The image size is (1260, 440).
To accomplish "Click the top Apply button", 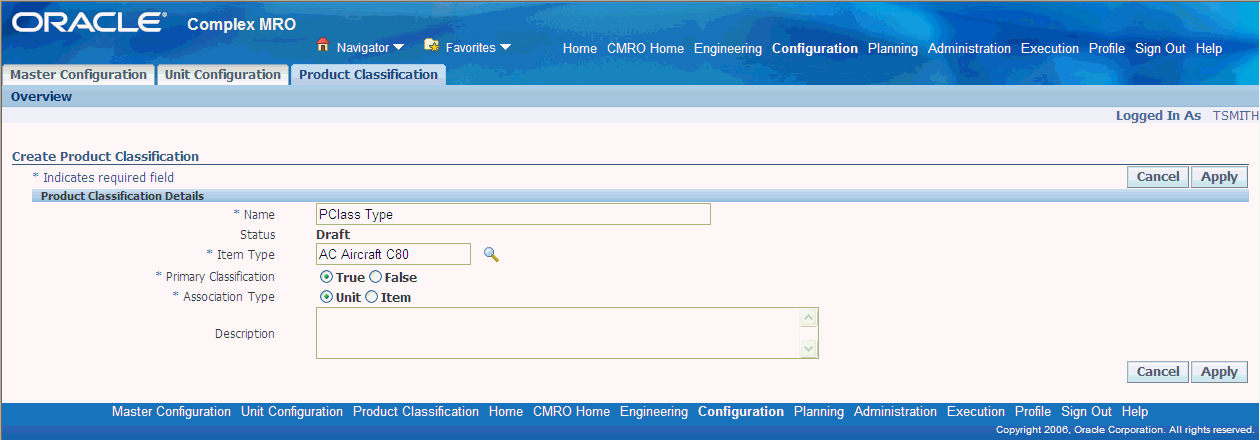I will tap(1219, 177).
